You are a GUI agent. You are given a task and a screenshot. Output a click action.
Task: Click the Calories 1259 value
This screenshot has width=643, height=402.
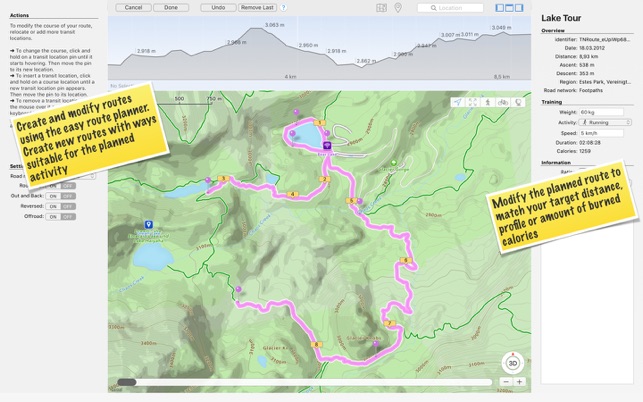[x=585, y=151]
